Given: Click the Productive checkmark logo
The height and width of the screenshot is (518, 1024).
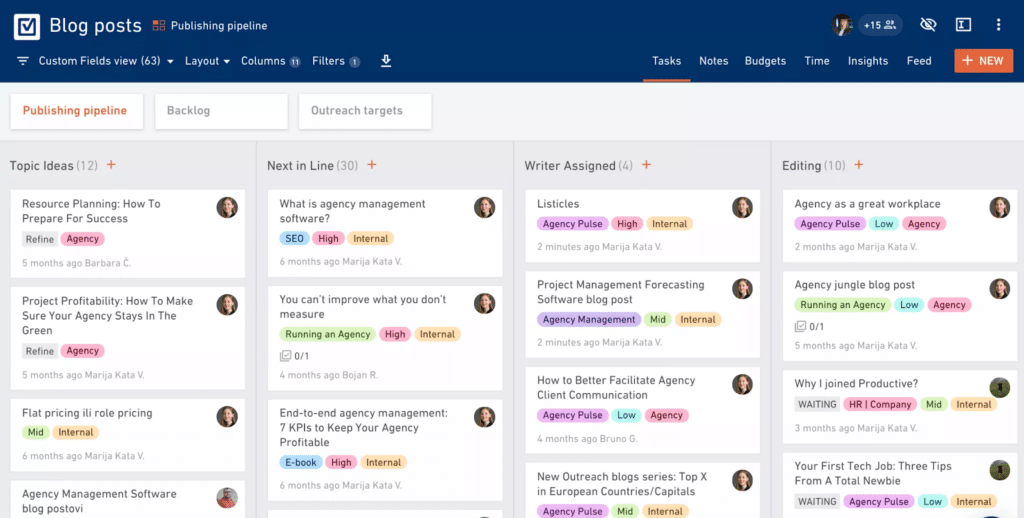Looking at the screenshot, I should click(x=27, y=26).
